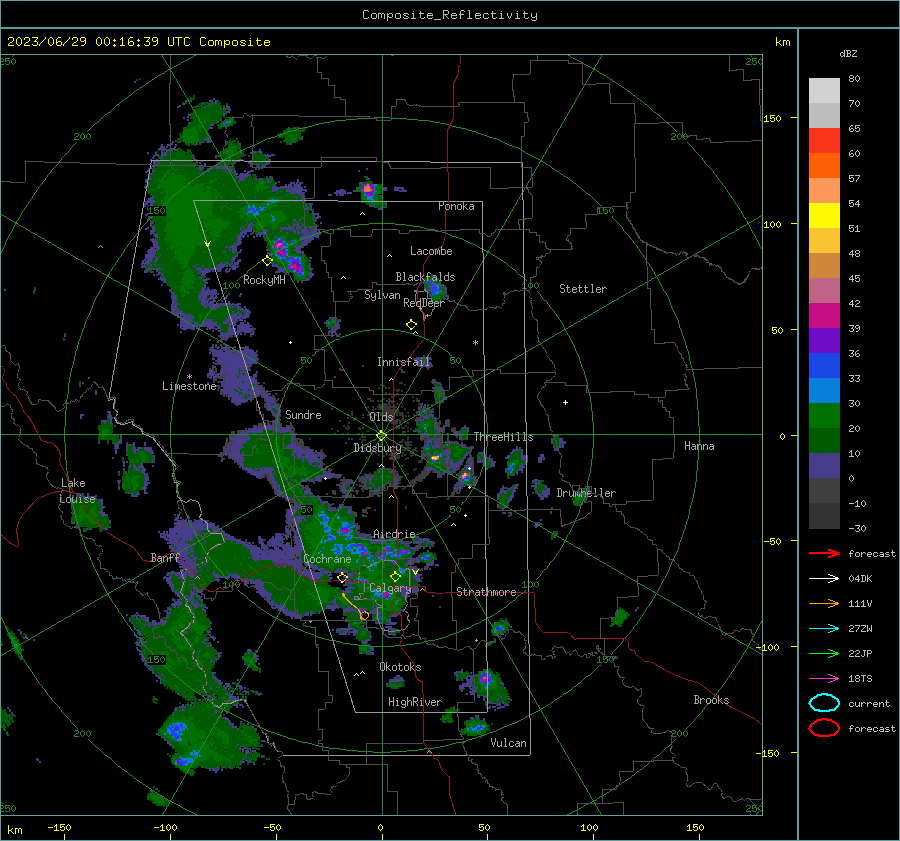This screenshot has height=841, width=900.
Task: Click the Cochrane label
Action: tap(327, 559)
